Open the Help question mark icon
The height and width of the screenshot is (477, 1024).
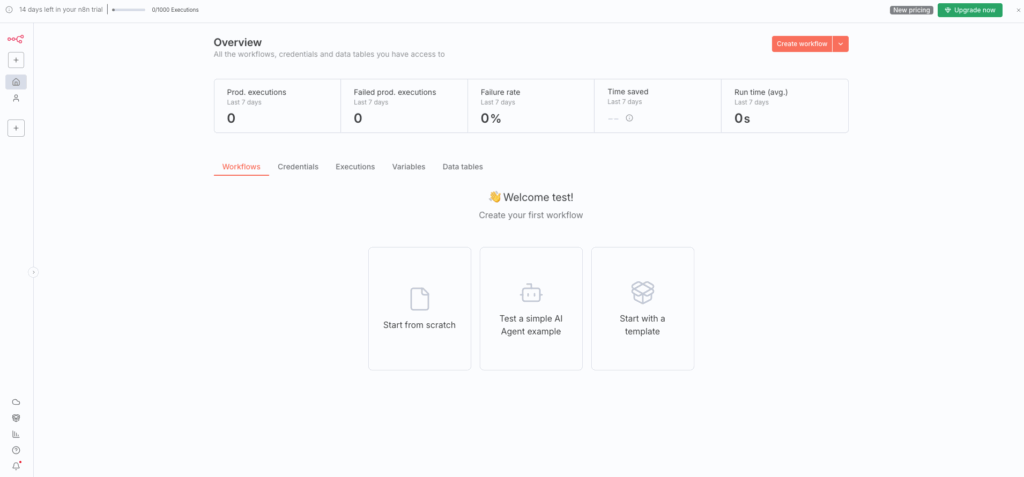tap(16, 450)
